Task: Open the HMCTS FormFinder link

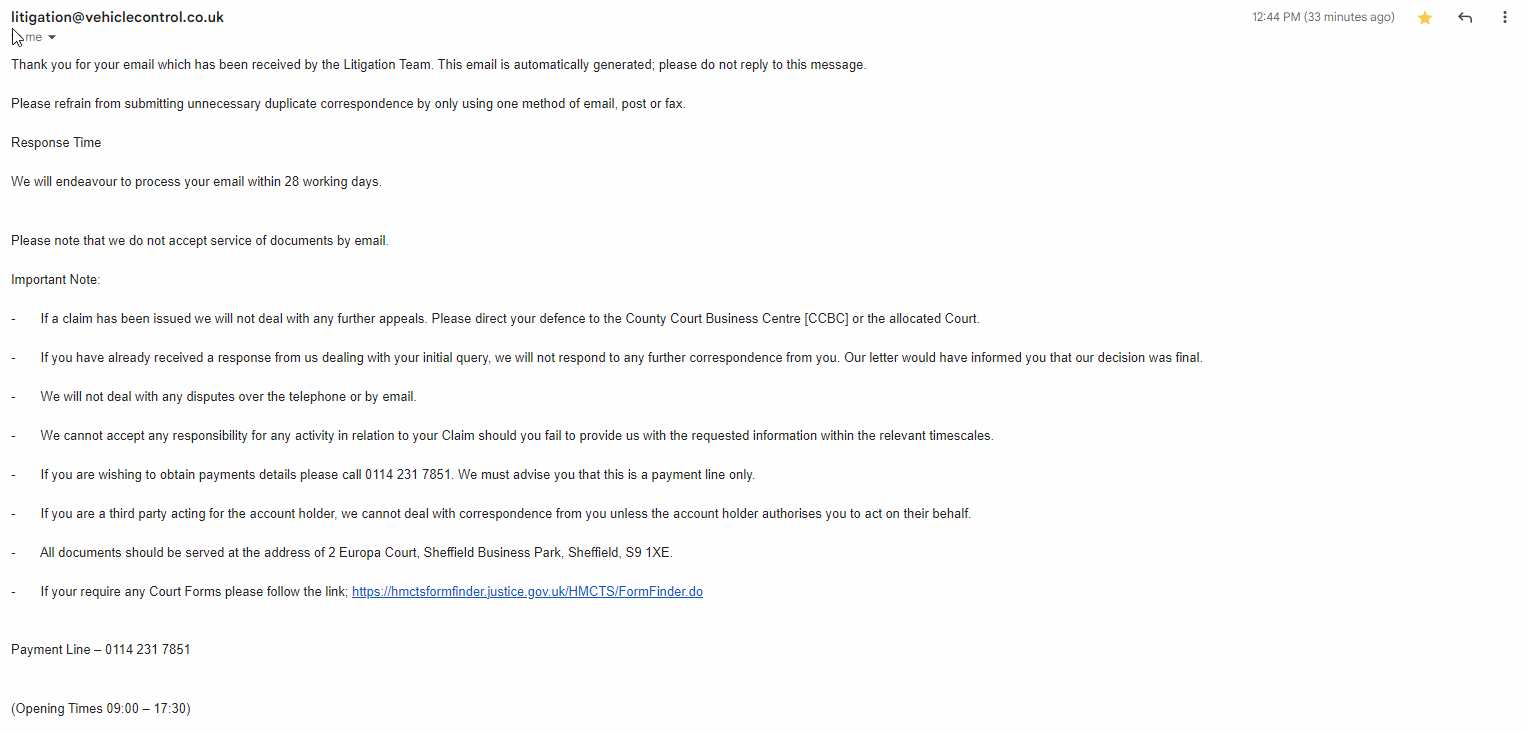Action: tap(527, 592)
